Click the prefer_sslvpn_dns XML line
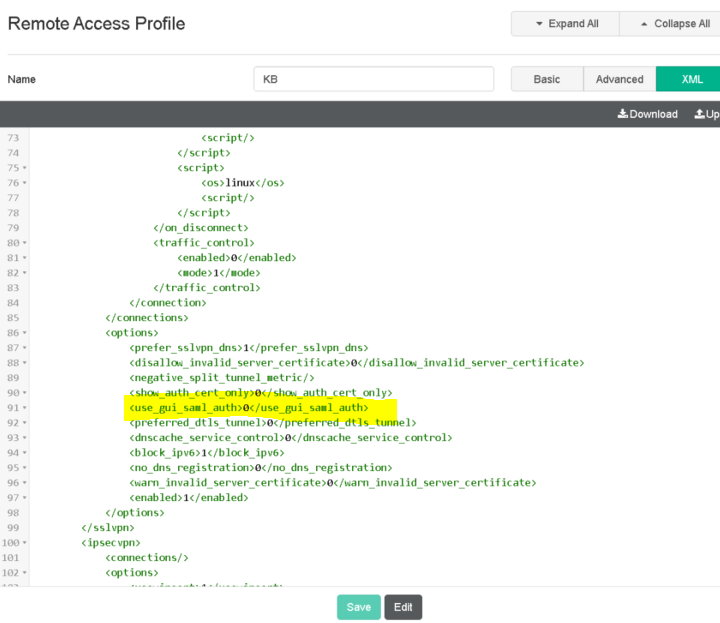720x623 pixels. [248, 348]
